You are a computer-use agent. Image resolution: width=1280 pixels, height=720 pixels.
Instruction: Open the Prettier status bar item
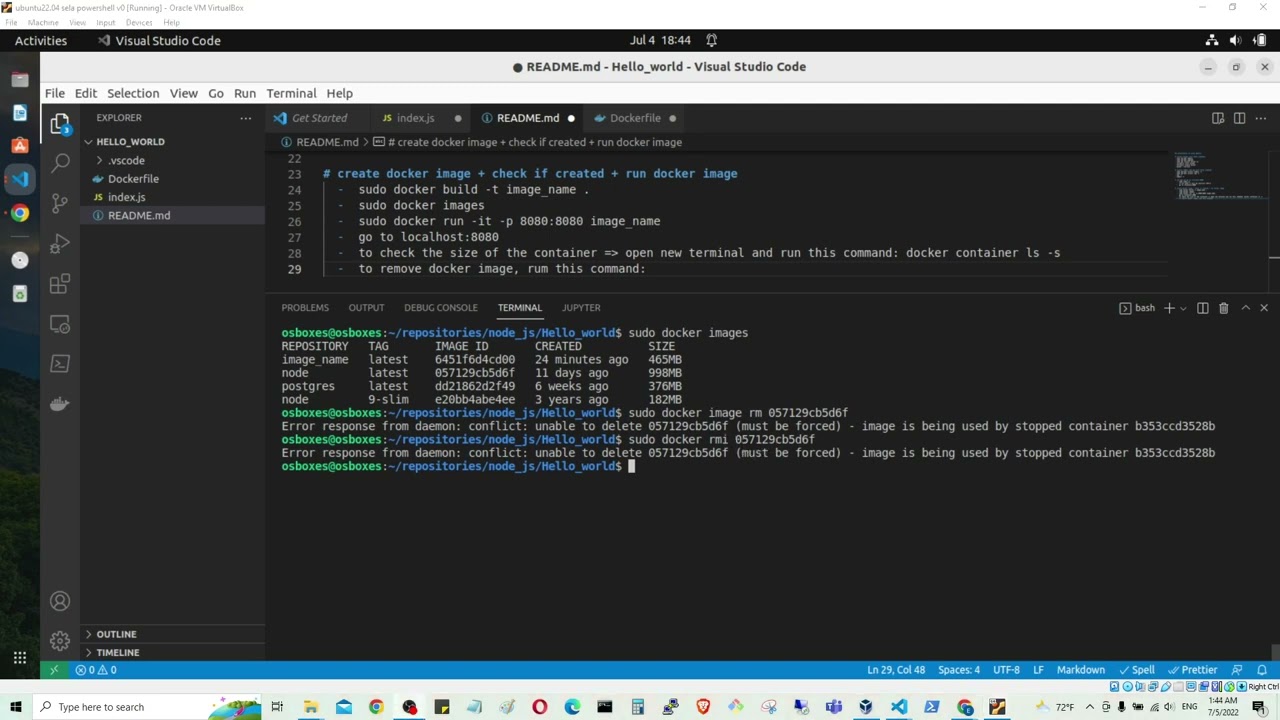(x=1192, y=670)
